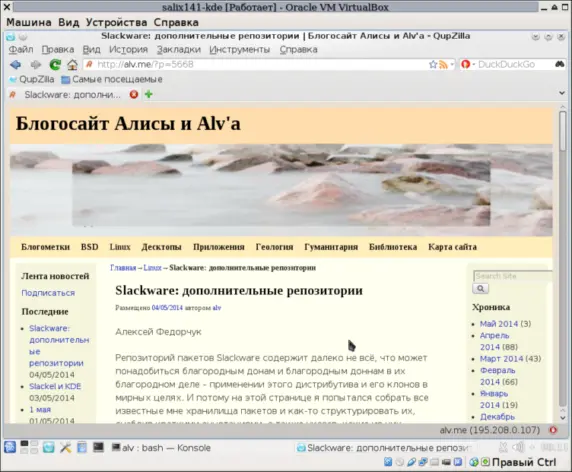The width and height of the screenshot is (572, 472).
Task: Open virtual desktop pager in taskbar
Action: tap(29, 447)
